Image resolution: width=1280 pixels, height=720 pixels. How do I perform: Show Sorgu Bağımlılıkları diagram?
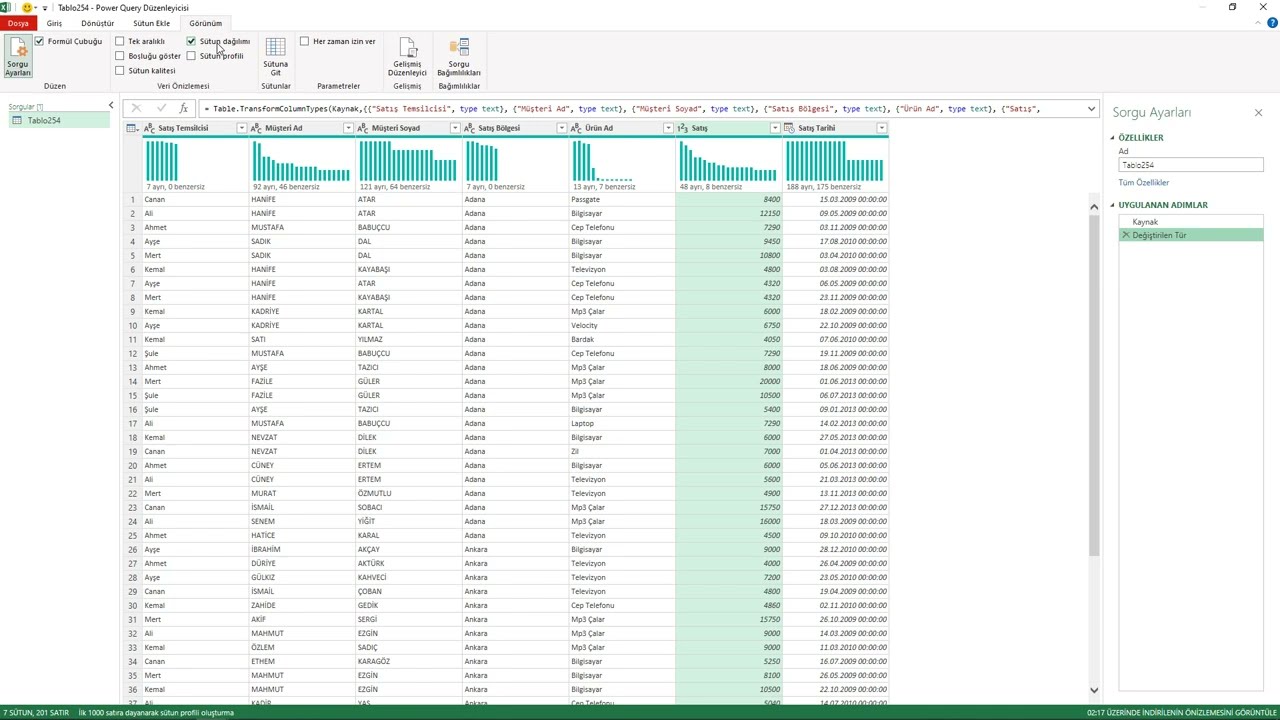click(x=459, y=57)
